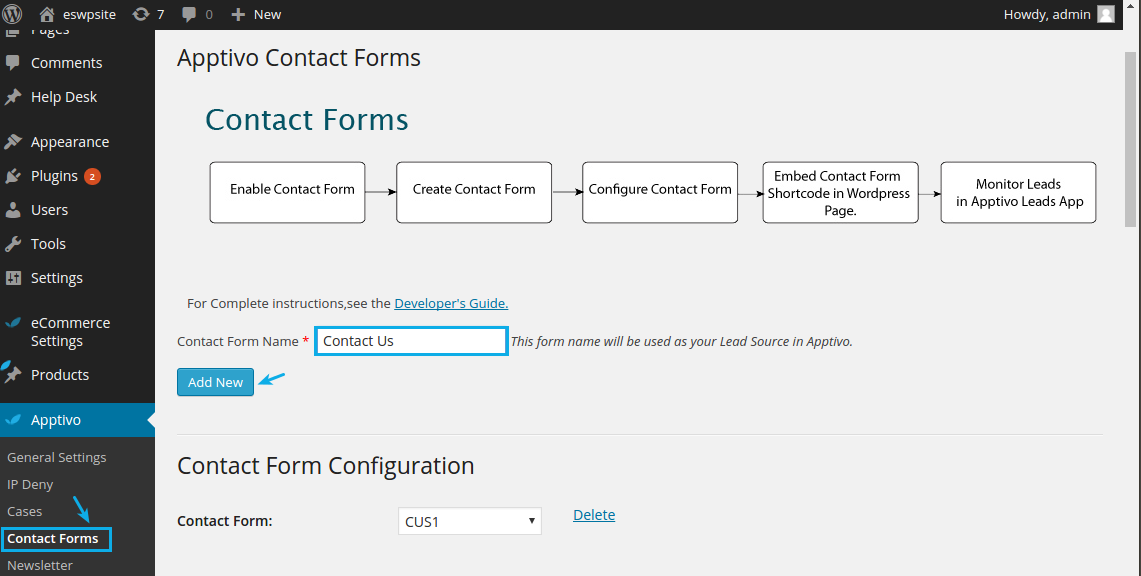Click the admin avatar image
The width and height of the screenshot is (1141, 576).
click(x=1106, y=15)
